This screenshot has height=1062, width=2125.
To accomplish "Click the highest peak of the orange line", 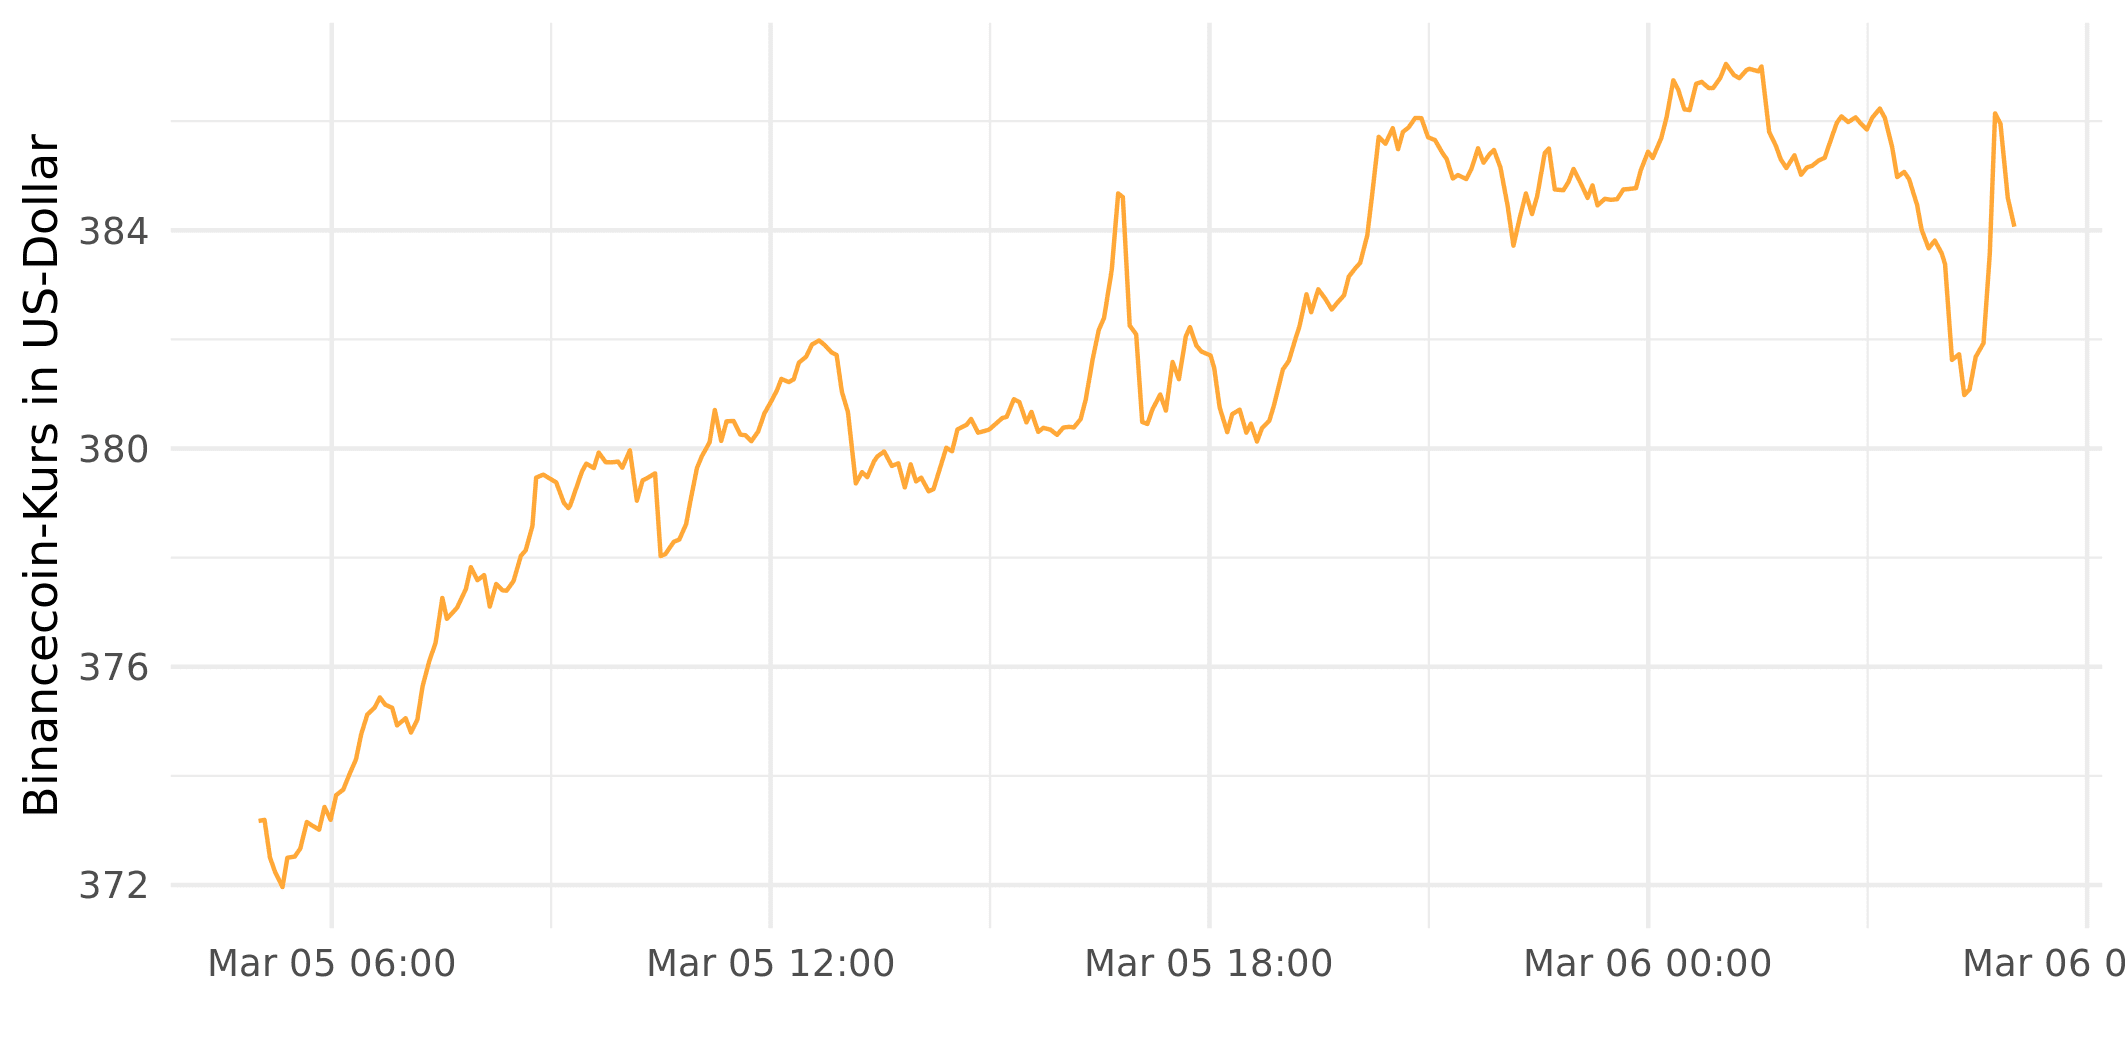I will click(1726, 64).
